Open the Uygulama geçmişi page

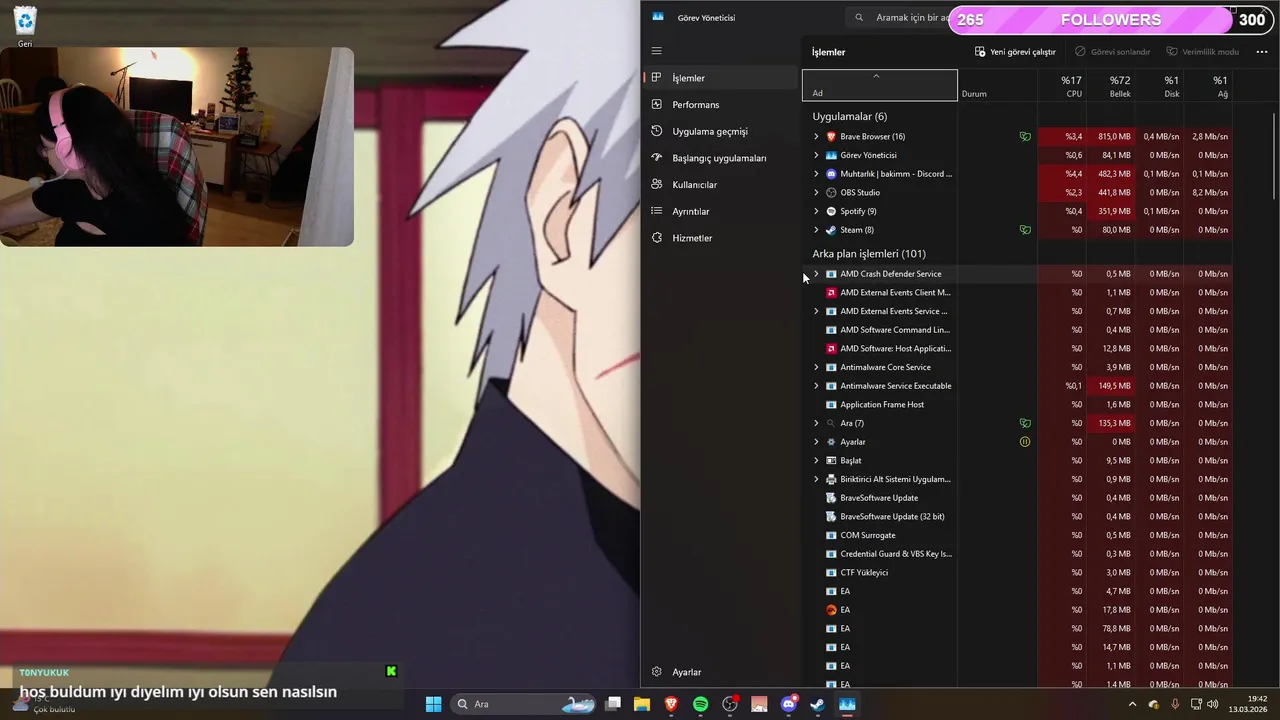coord(720,131)
